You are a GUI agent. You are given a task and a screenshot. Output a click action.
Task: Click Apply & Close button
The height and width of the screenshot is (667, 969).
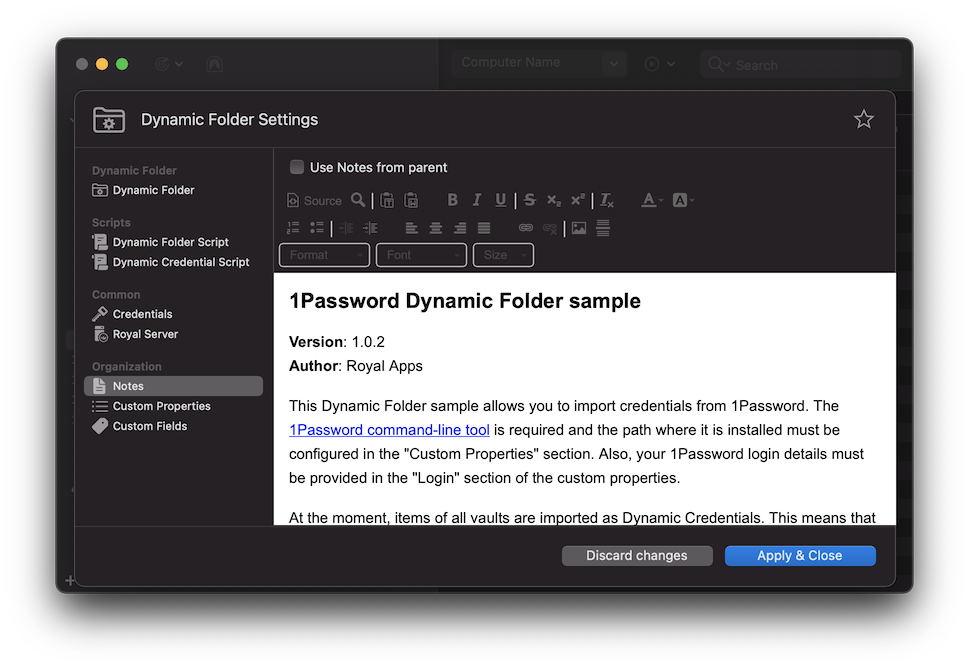800,555
